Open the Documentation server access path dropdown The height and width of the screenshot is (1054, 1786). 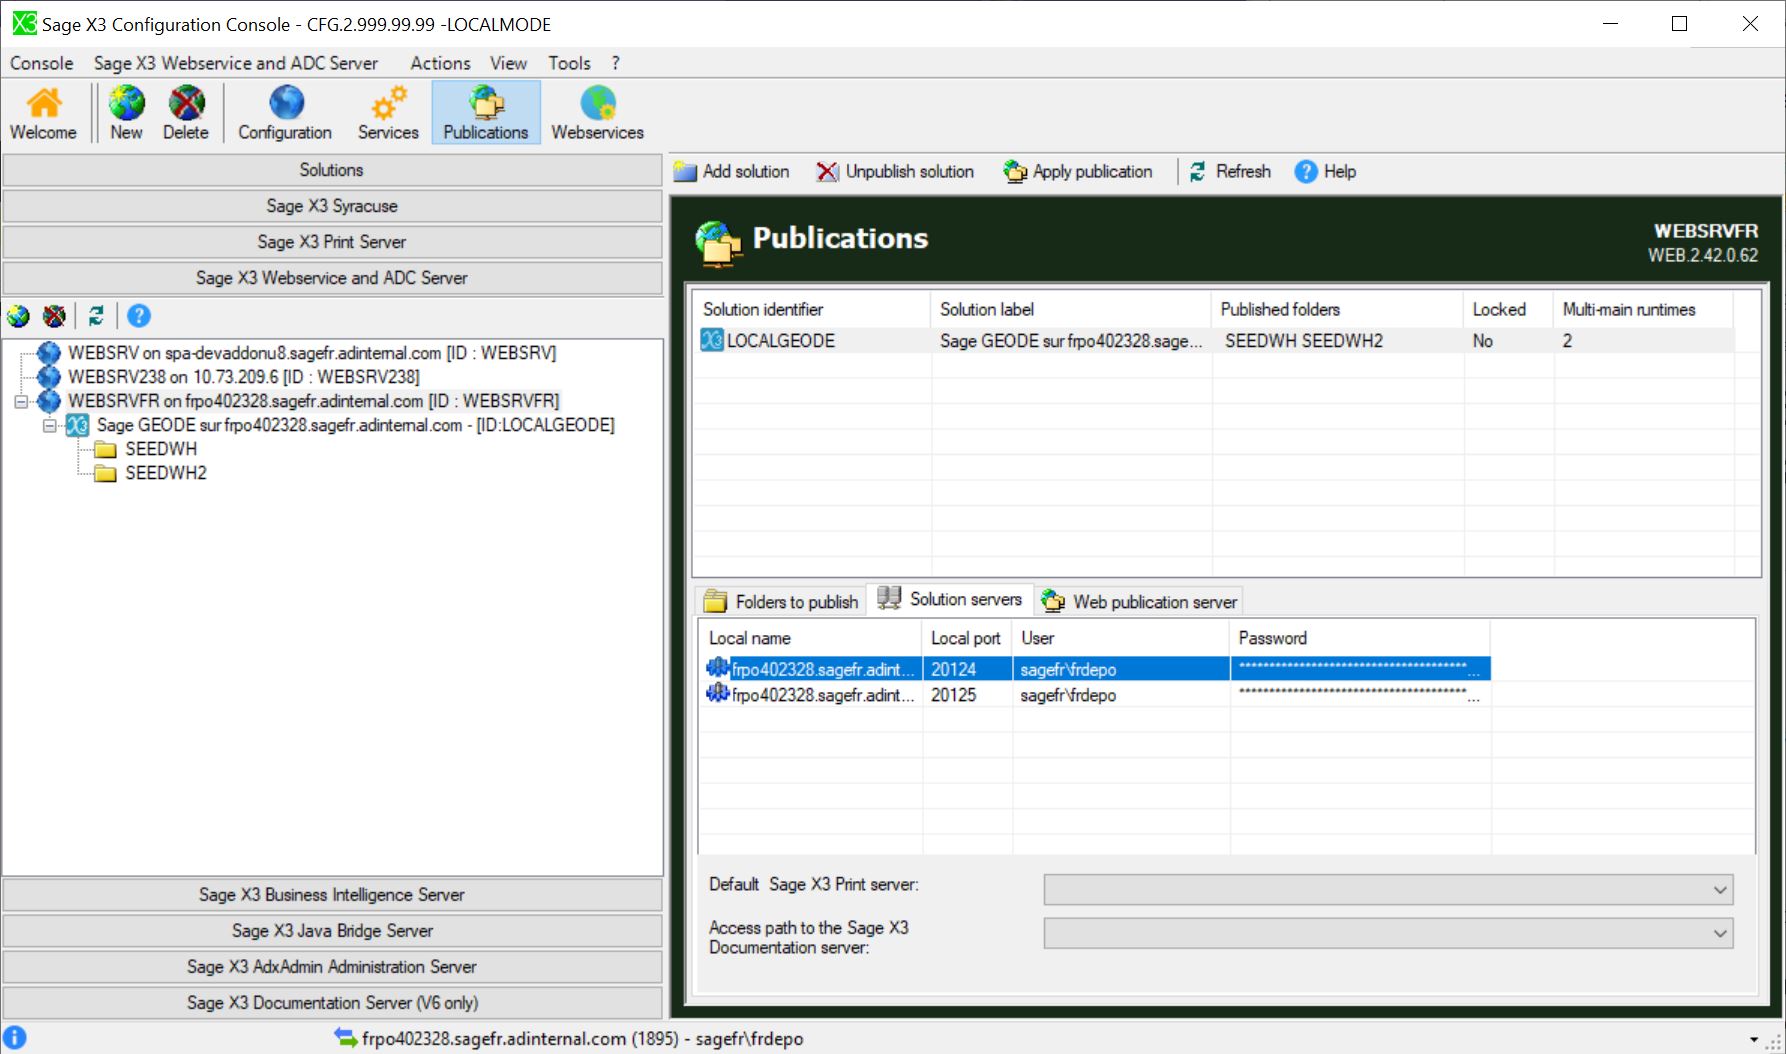pos(1719,934)
